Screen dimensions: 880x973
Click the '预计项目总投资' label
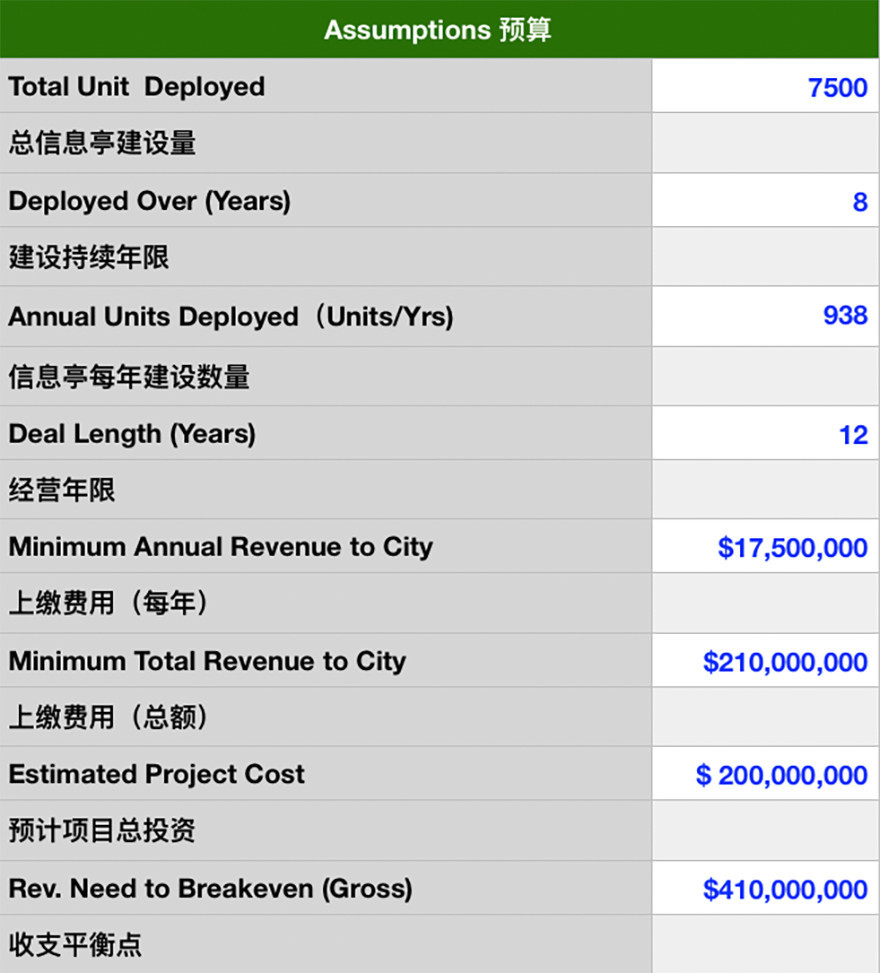[x=102, y=830]
